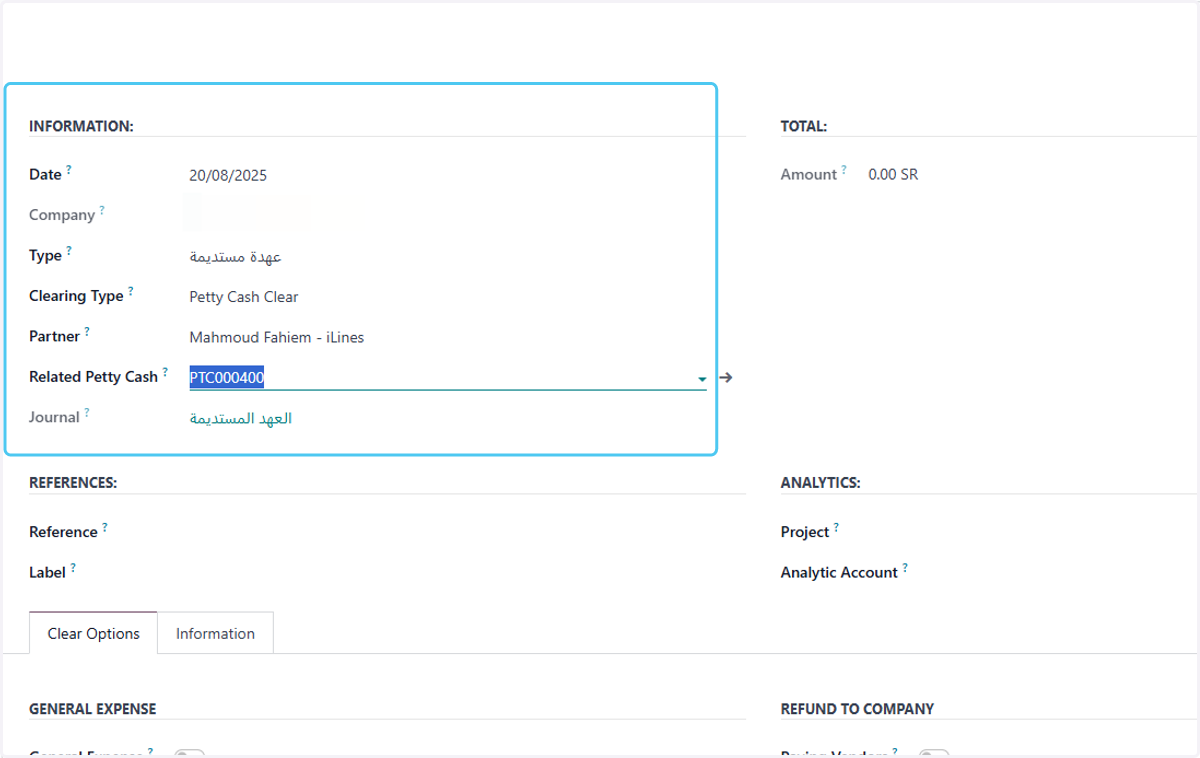1200x758 pixels.
Task: Click the Type value عهدة مستديمة
Action: [x=236, y=257]
